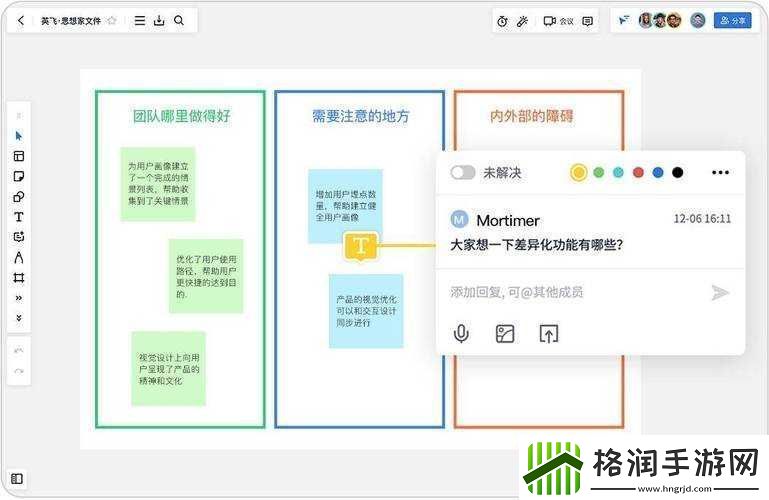Screen dimensions: 769x500
Task: Select the frame tool
Action: [19, 278]
